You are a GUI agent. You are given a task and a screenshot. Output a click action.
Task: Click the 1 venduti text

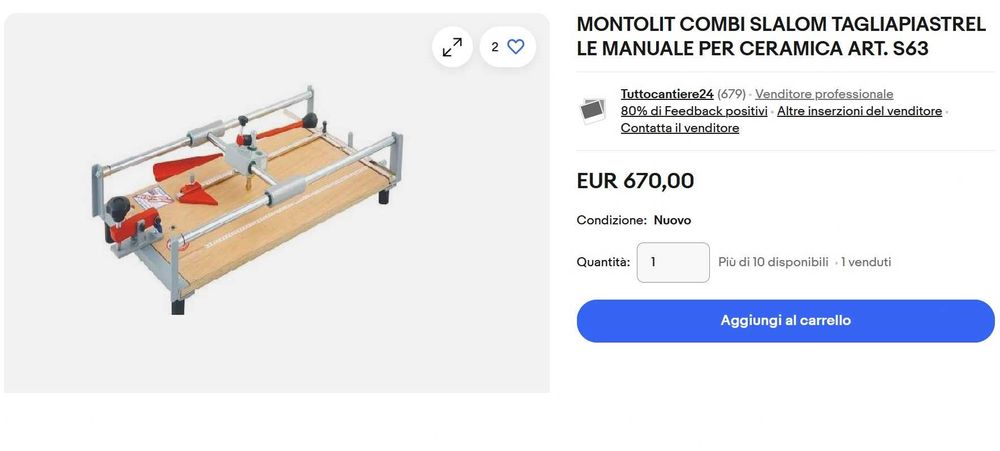[x=866, y=262]
